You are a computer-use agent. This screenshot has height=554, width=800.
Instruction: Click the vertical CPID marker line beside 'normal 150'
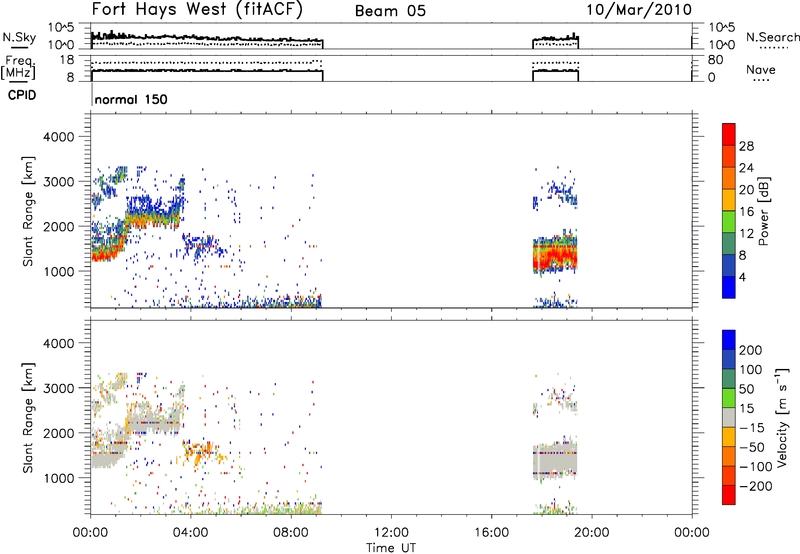click(x=92, y=95)
